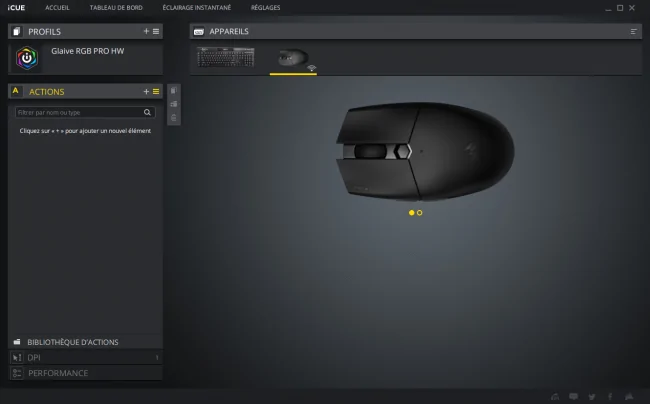650x404 pixels.
Task: Add a new action with plus icon
Action: coord(146,91)
